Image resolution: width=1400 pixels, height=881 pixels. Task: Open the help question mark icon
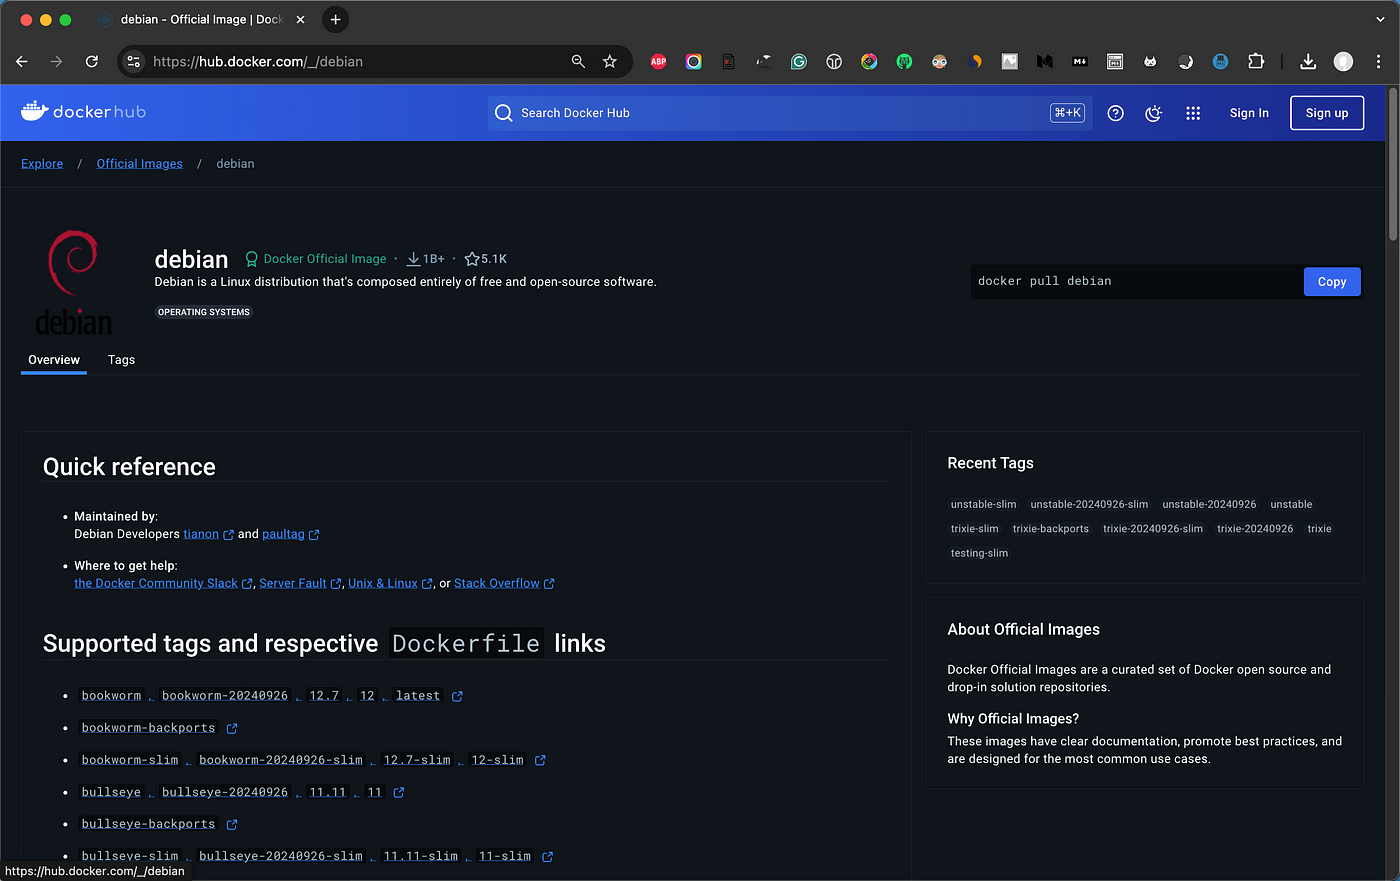1116,113
